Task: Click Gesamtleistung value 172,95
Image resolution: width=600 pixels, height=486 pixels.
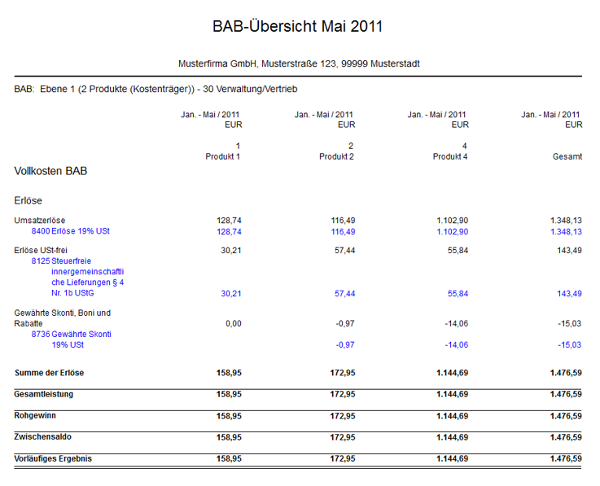Action: [342, 394]
